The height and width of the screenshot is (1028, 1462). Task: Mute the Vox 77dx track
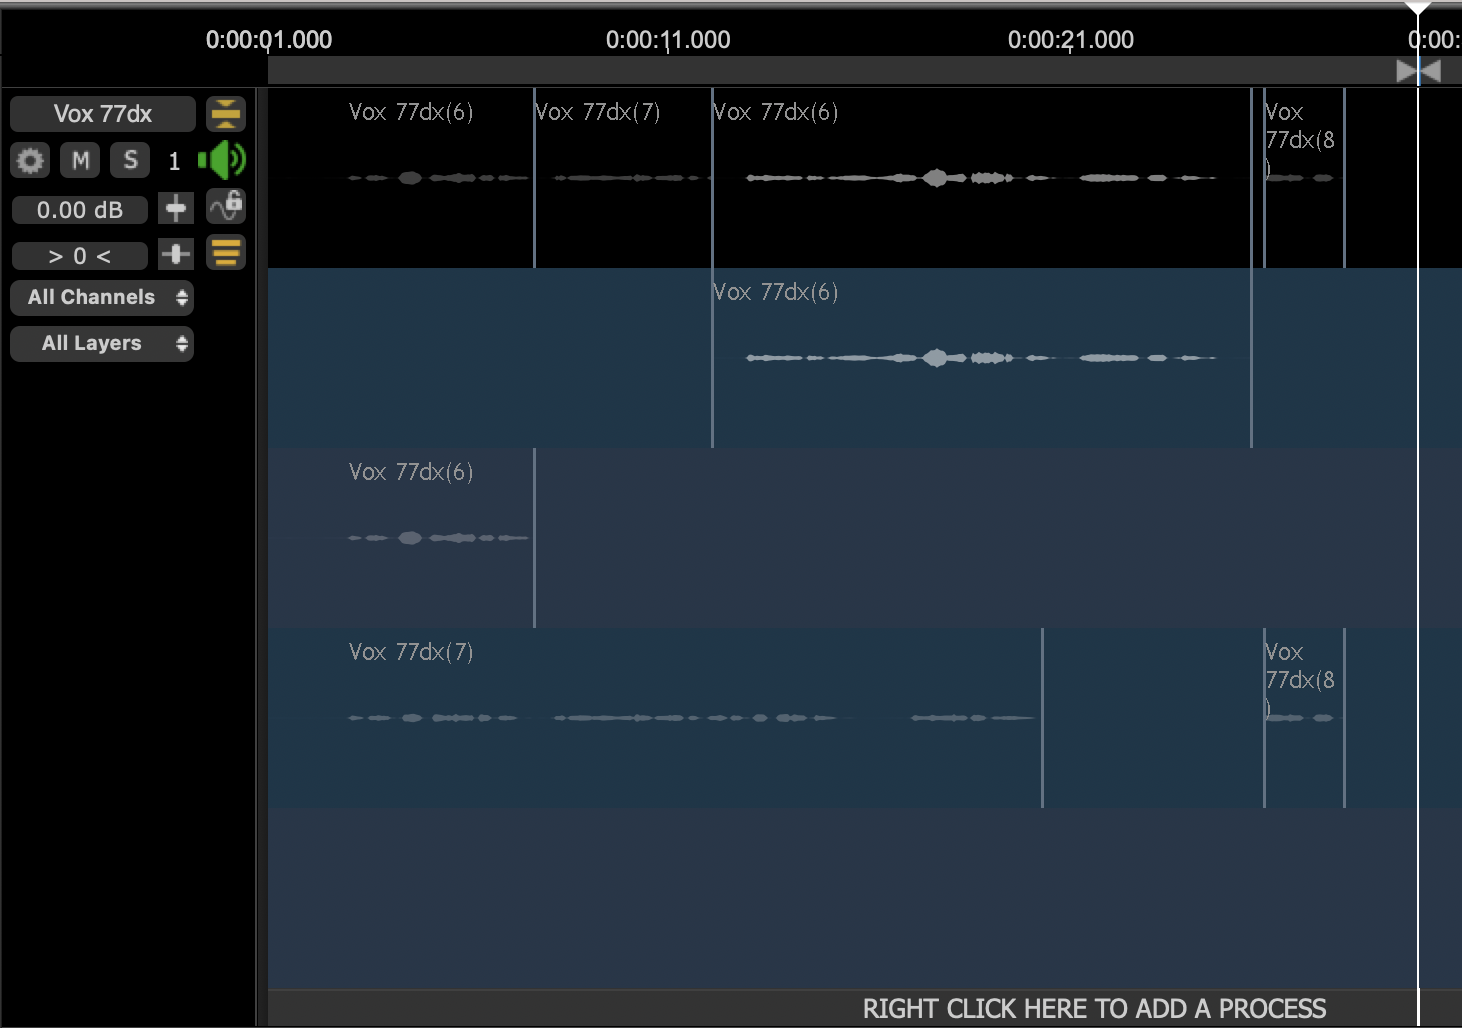coord(80,160)
